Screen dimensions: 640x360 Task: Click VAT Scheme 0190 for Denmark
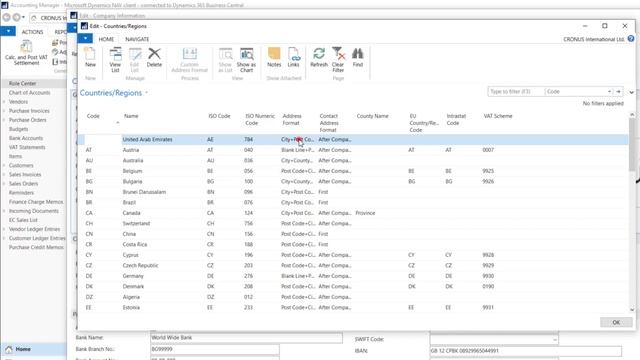pyautogui.click(x=488, y=287)
